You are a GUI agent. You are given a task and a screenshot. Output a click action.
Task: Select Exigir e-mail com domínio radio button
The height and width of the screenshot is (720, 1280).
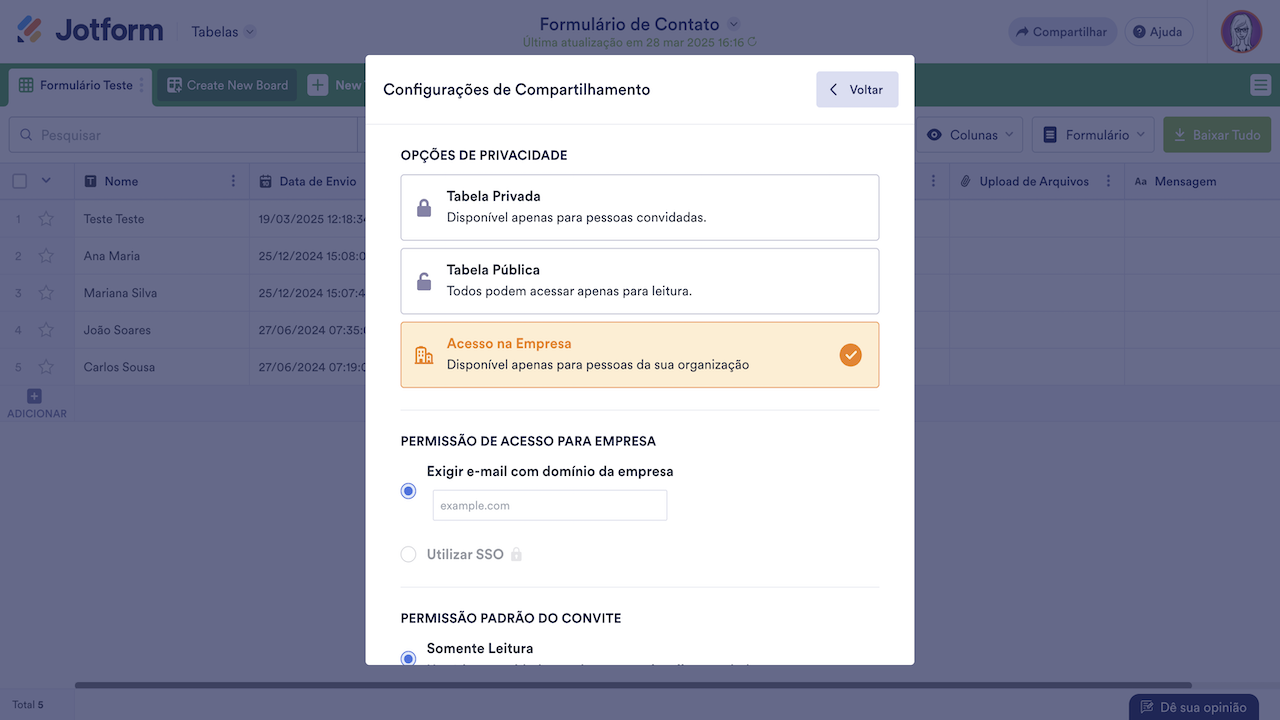click(408, 491)
